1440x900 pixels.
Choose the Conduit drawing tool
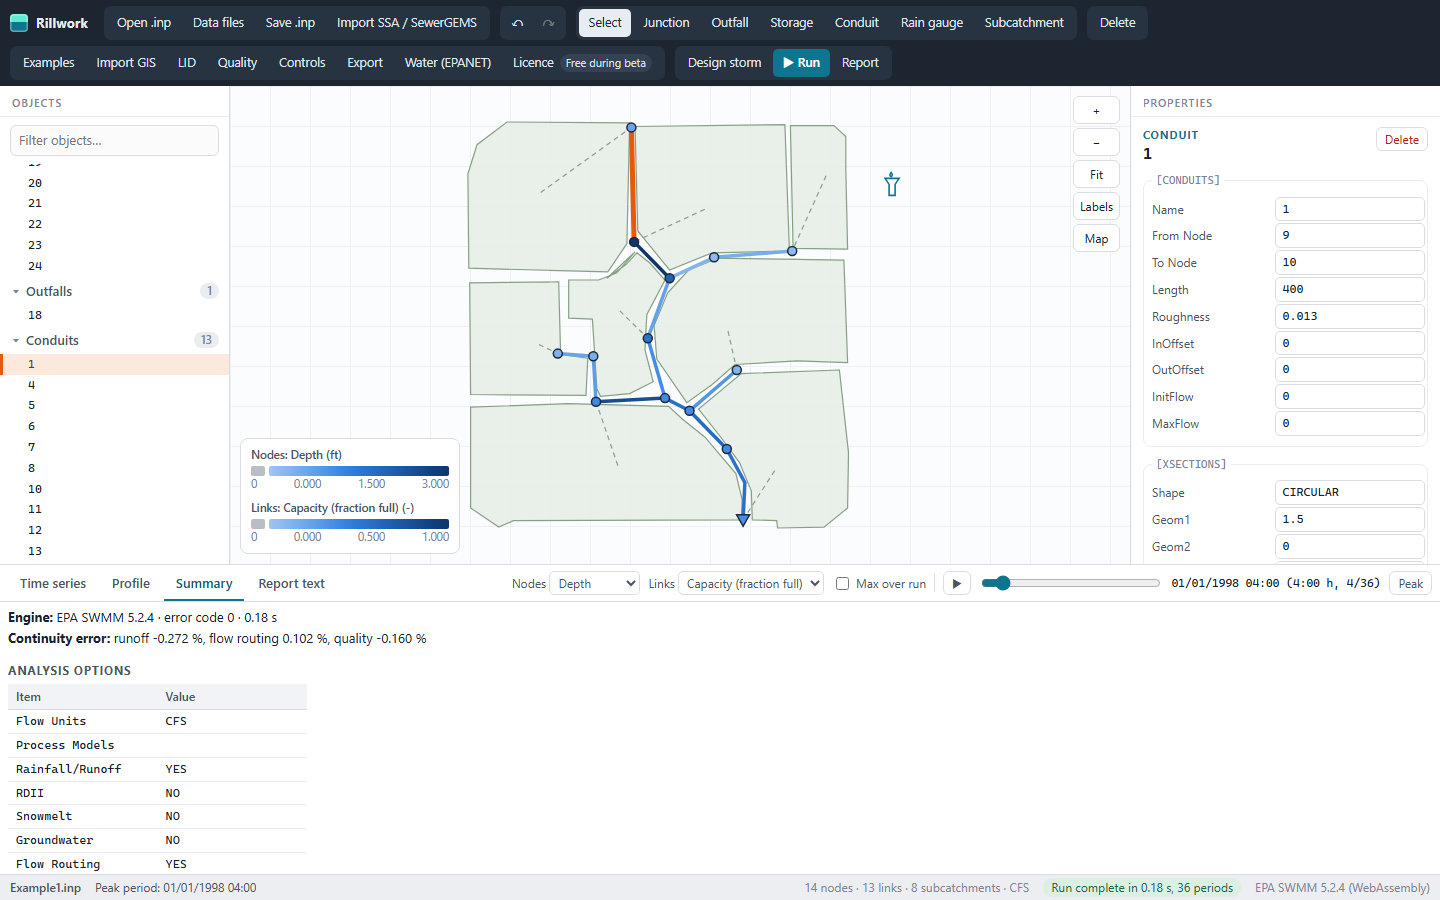point(857,22)
